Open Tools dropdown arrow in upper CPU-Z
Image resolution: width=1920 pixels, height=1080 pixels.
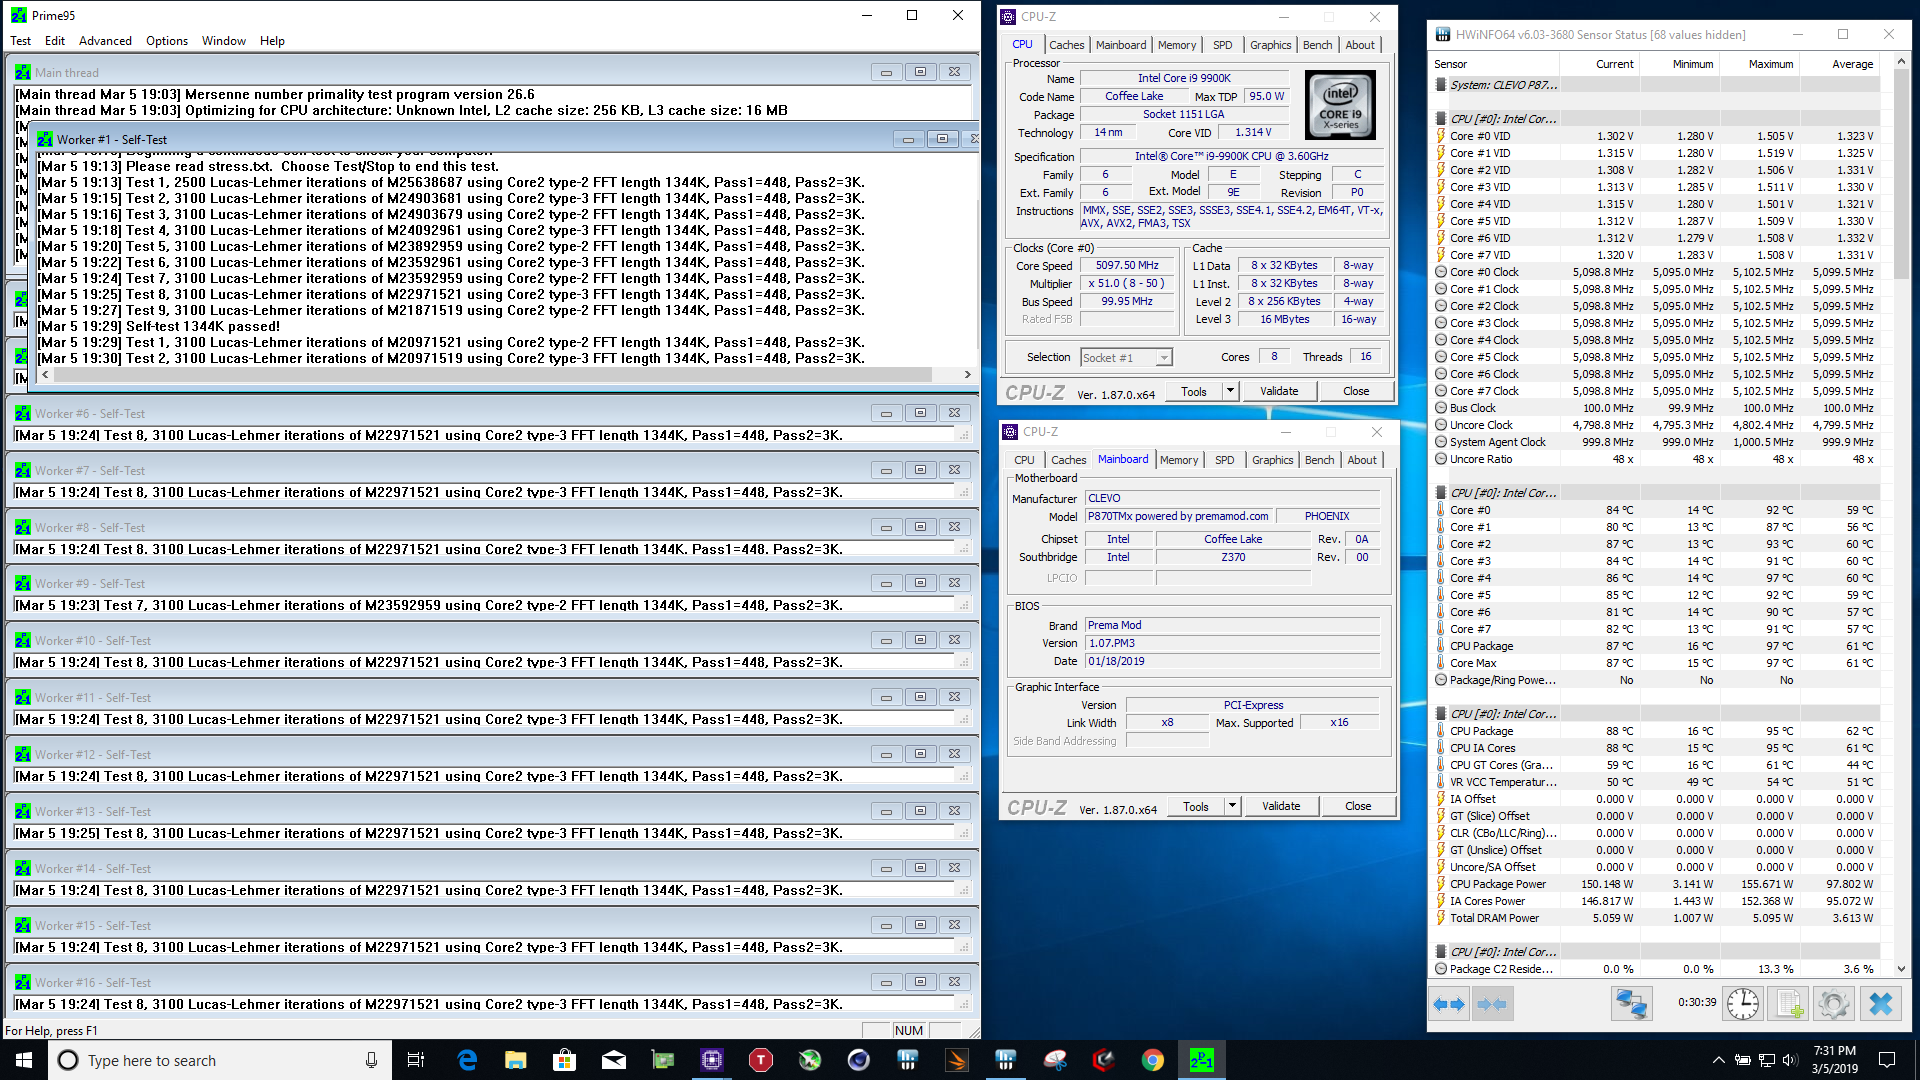coord(1230,391)
